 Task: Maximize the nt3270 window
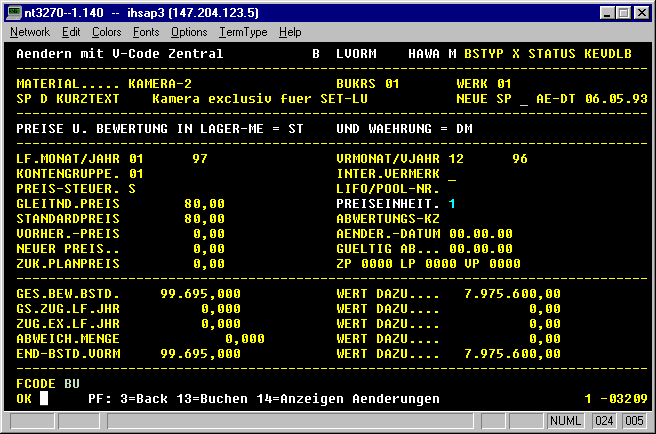coord(623,13)
